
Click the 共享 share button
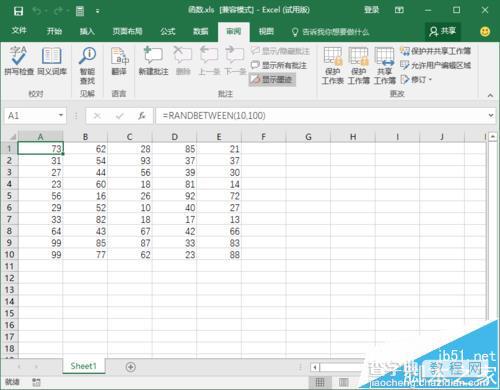pyautogui.click(x=443, y=31)
